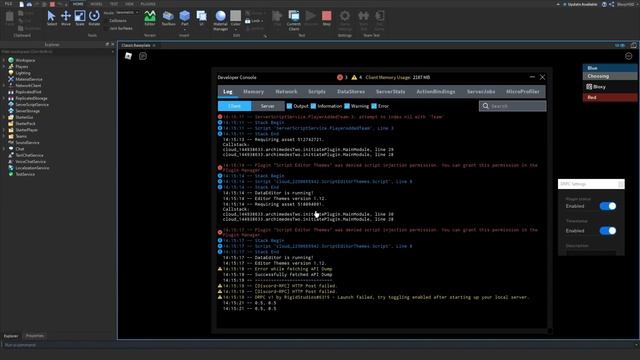640x360 pixels.
Task: Click the red stop icon in quick access bar
Action: (x=52, y=4)
